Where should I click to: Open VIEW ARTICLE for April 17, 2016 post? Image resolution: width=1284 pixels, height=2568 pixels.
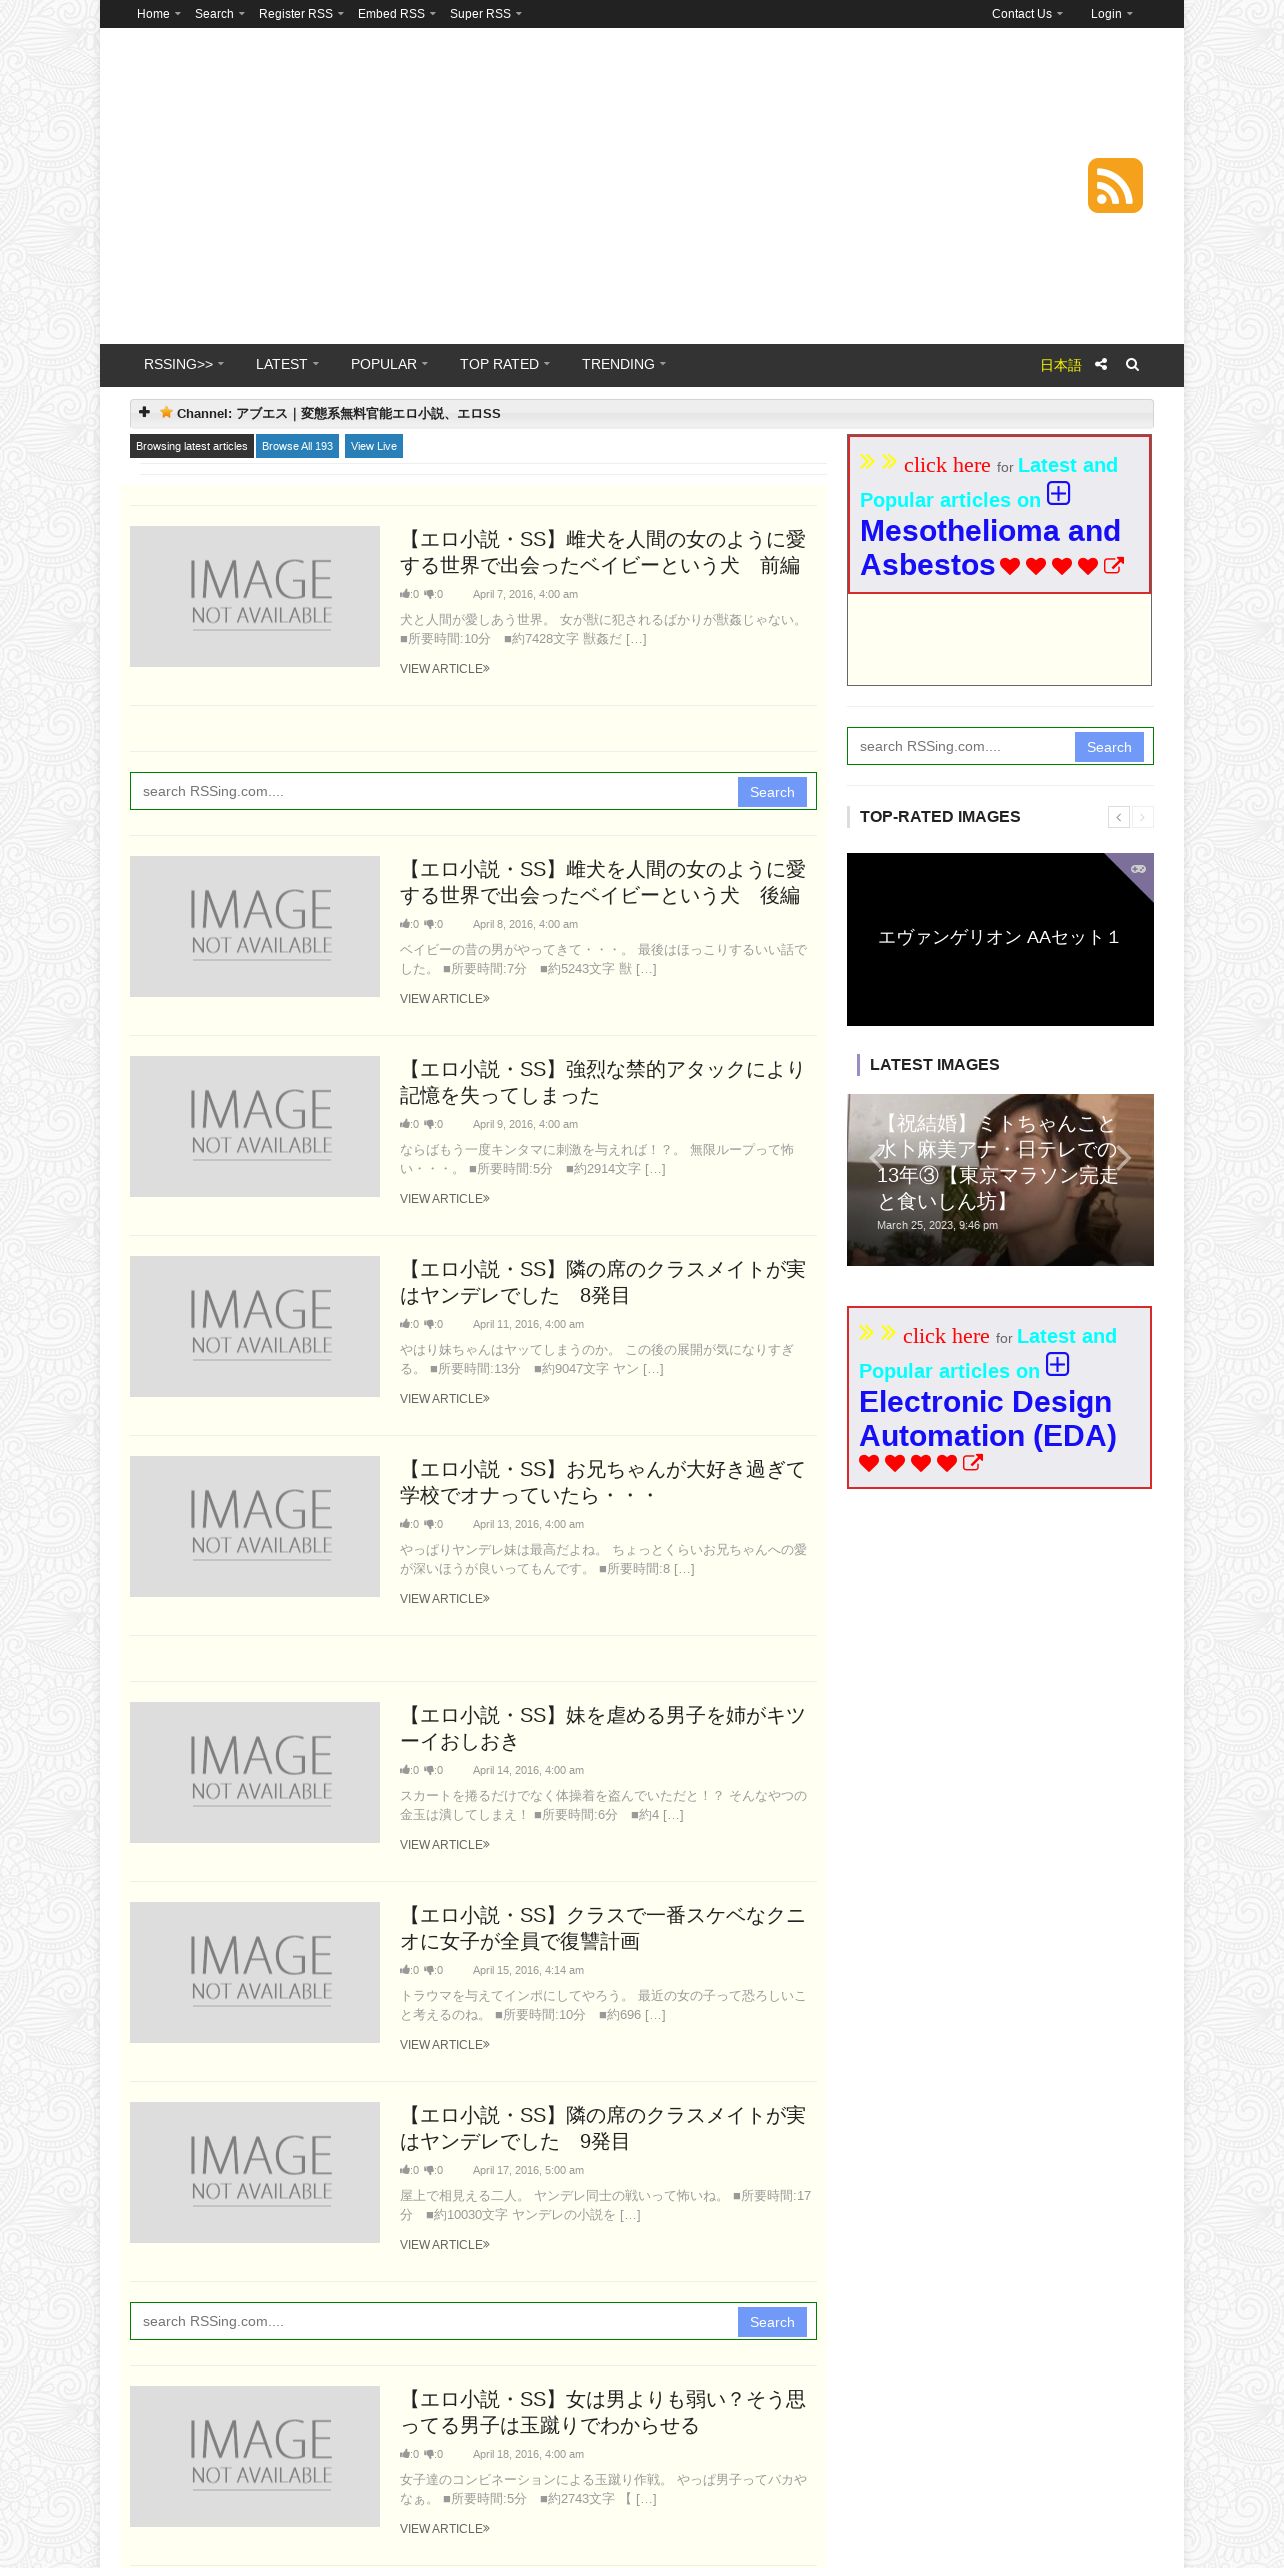pos(445,2245)
